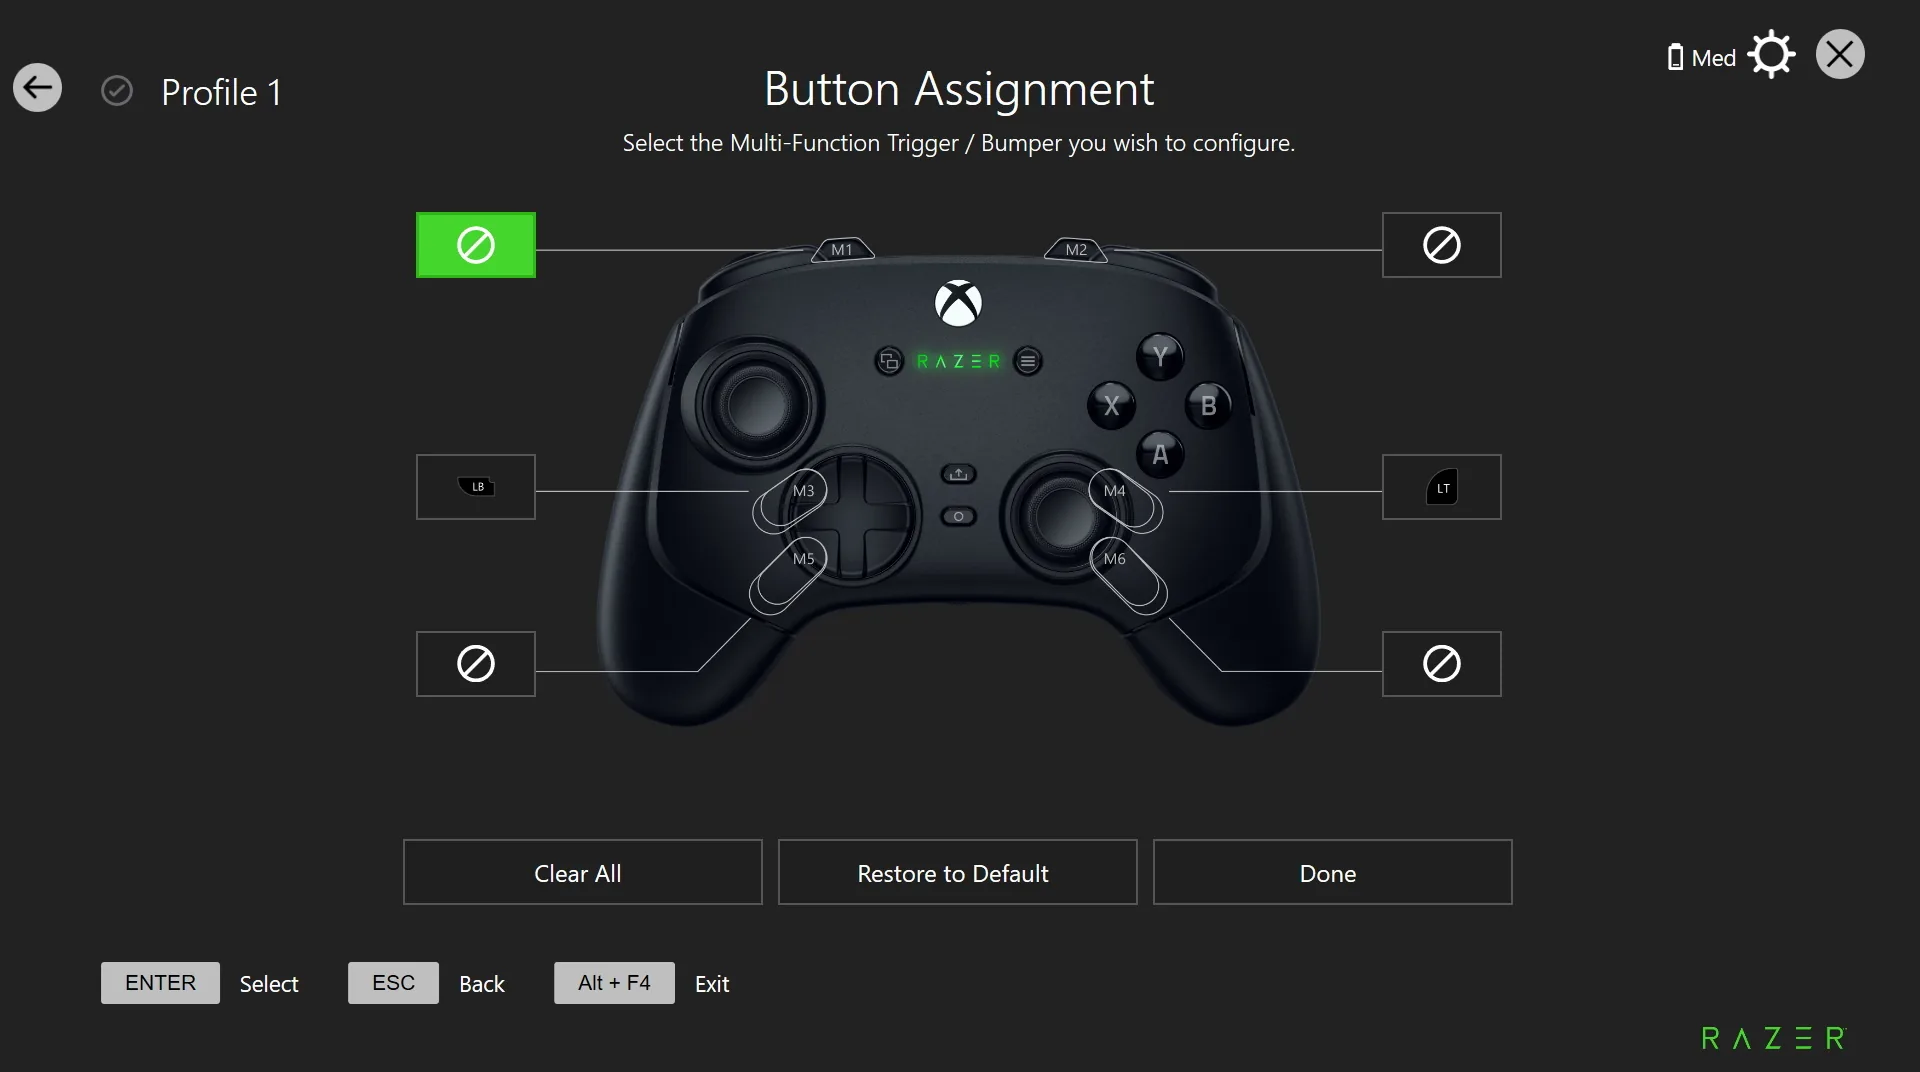Select the green M1 unassigned slot
This screenshot has width=1920, height=1072.
[476, 245]
